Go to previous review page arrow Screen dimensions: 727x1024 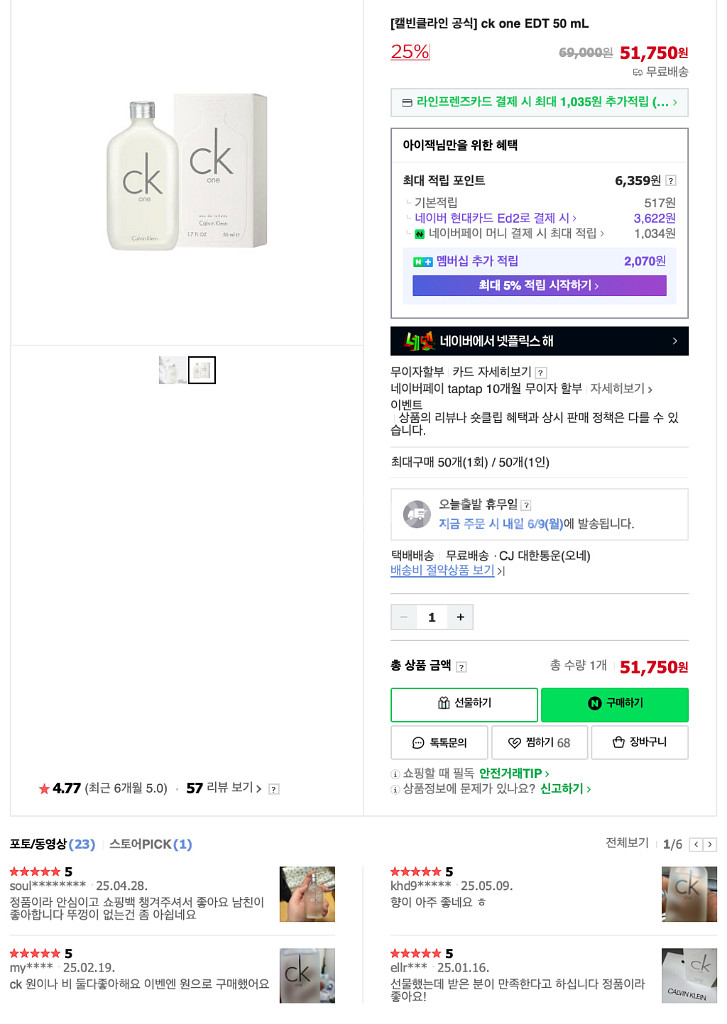coord(696,845)
